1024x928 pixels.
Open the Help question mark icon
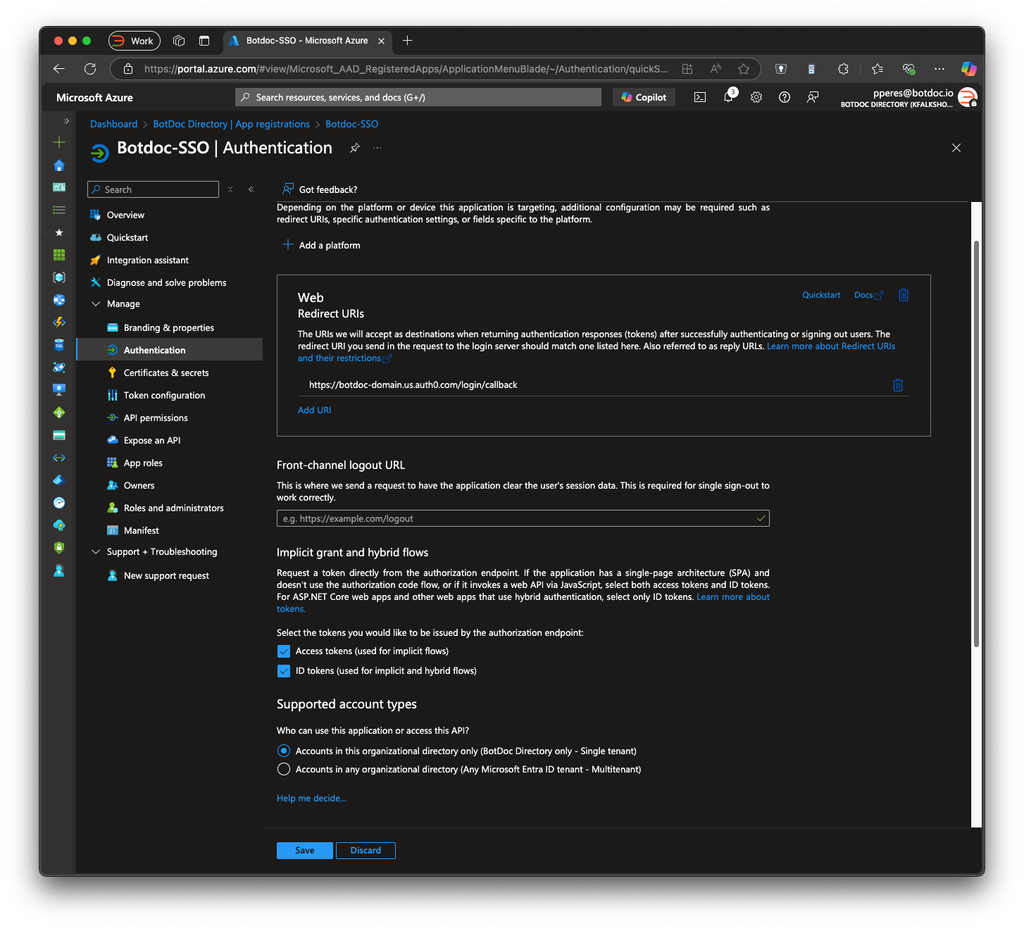pyautogui.click(x=785, y=97)
